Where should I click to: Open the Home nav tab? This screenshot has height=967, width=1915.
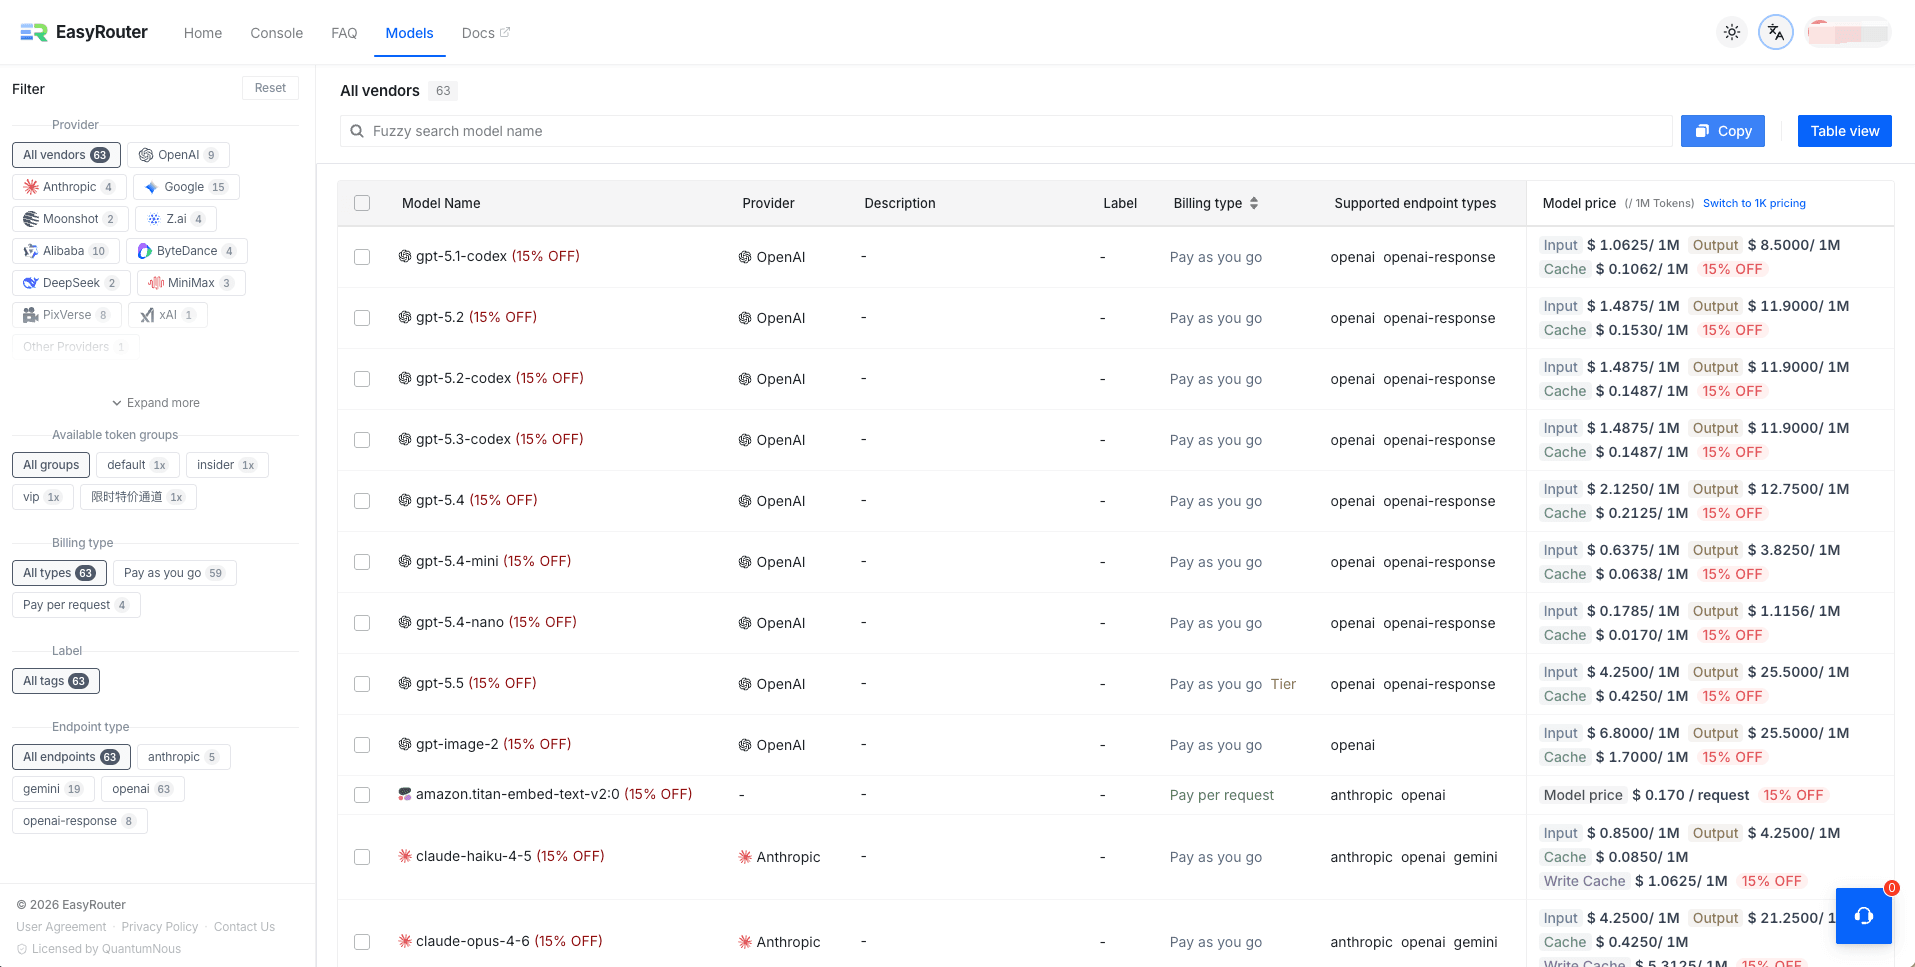coord(203,33)
